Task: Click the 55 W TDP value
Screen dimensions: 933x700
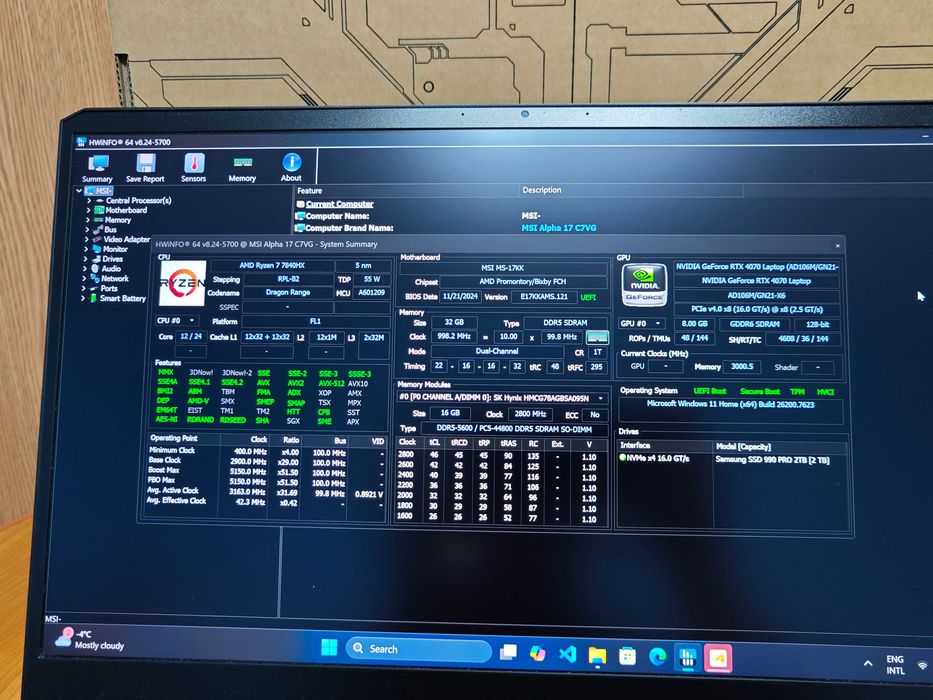Action: coord(372,279)
